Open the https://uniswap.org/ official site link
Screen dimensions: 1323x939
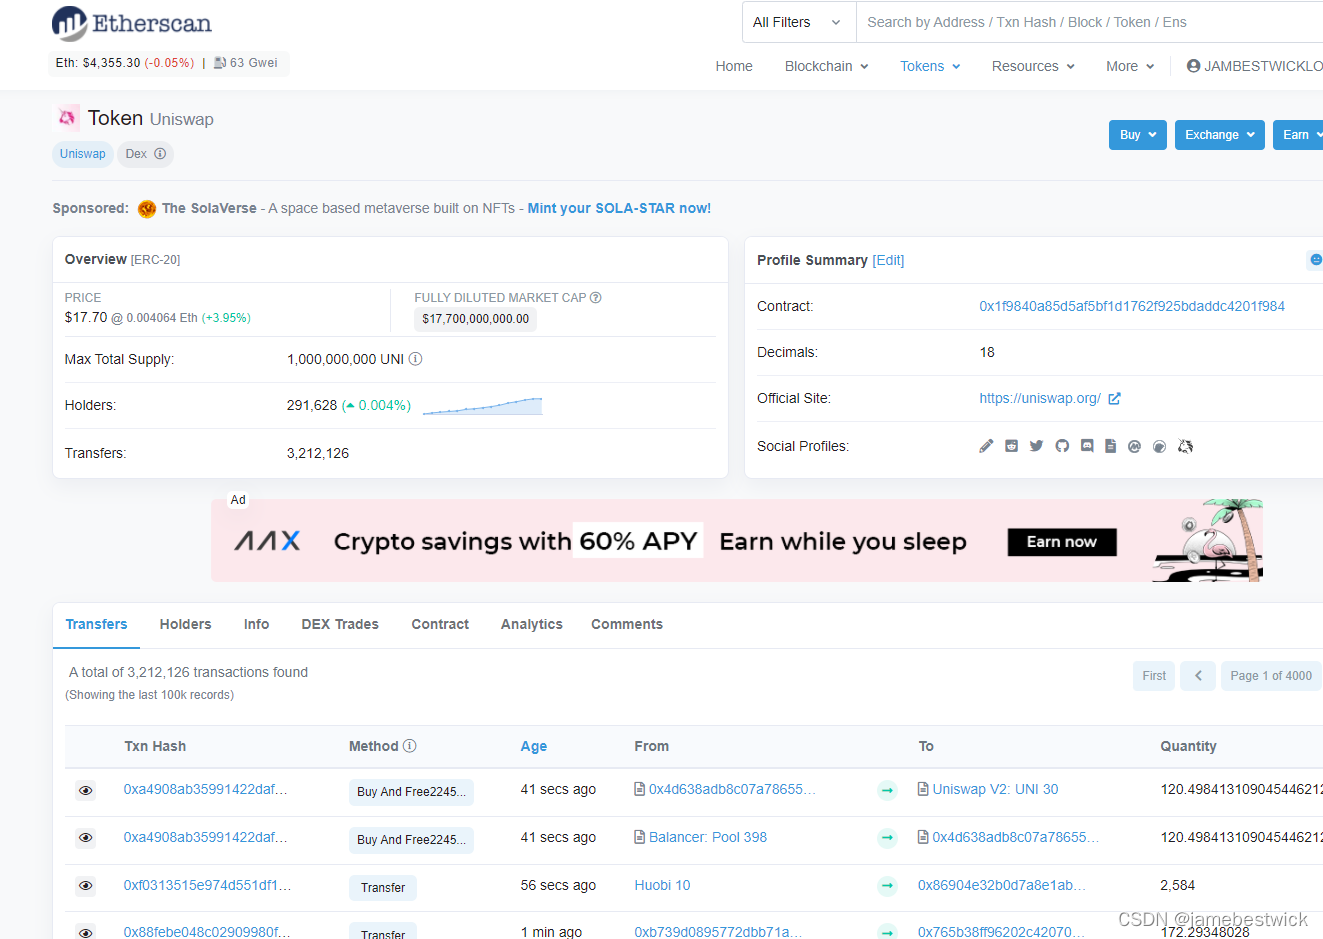1040,398
